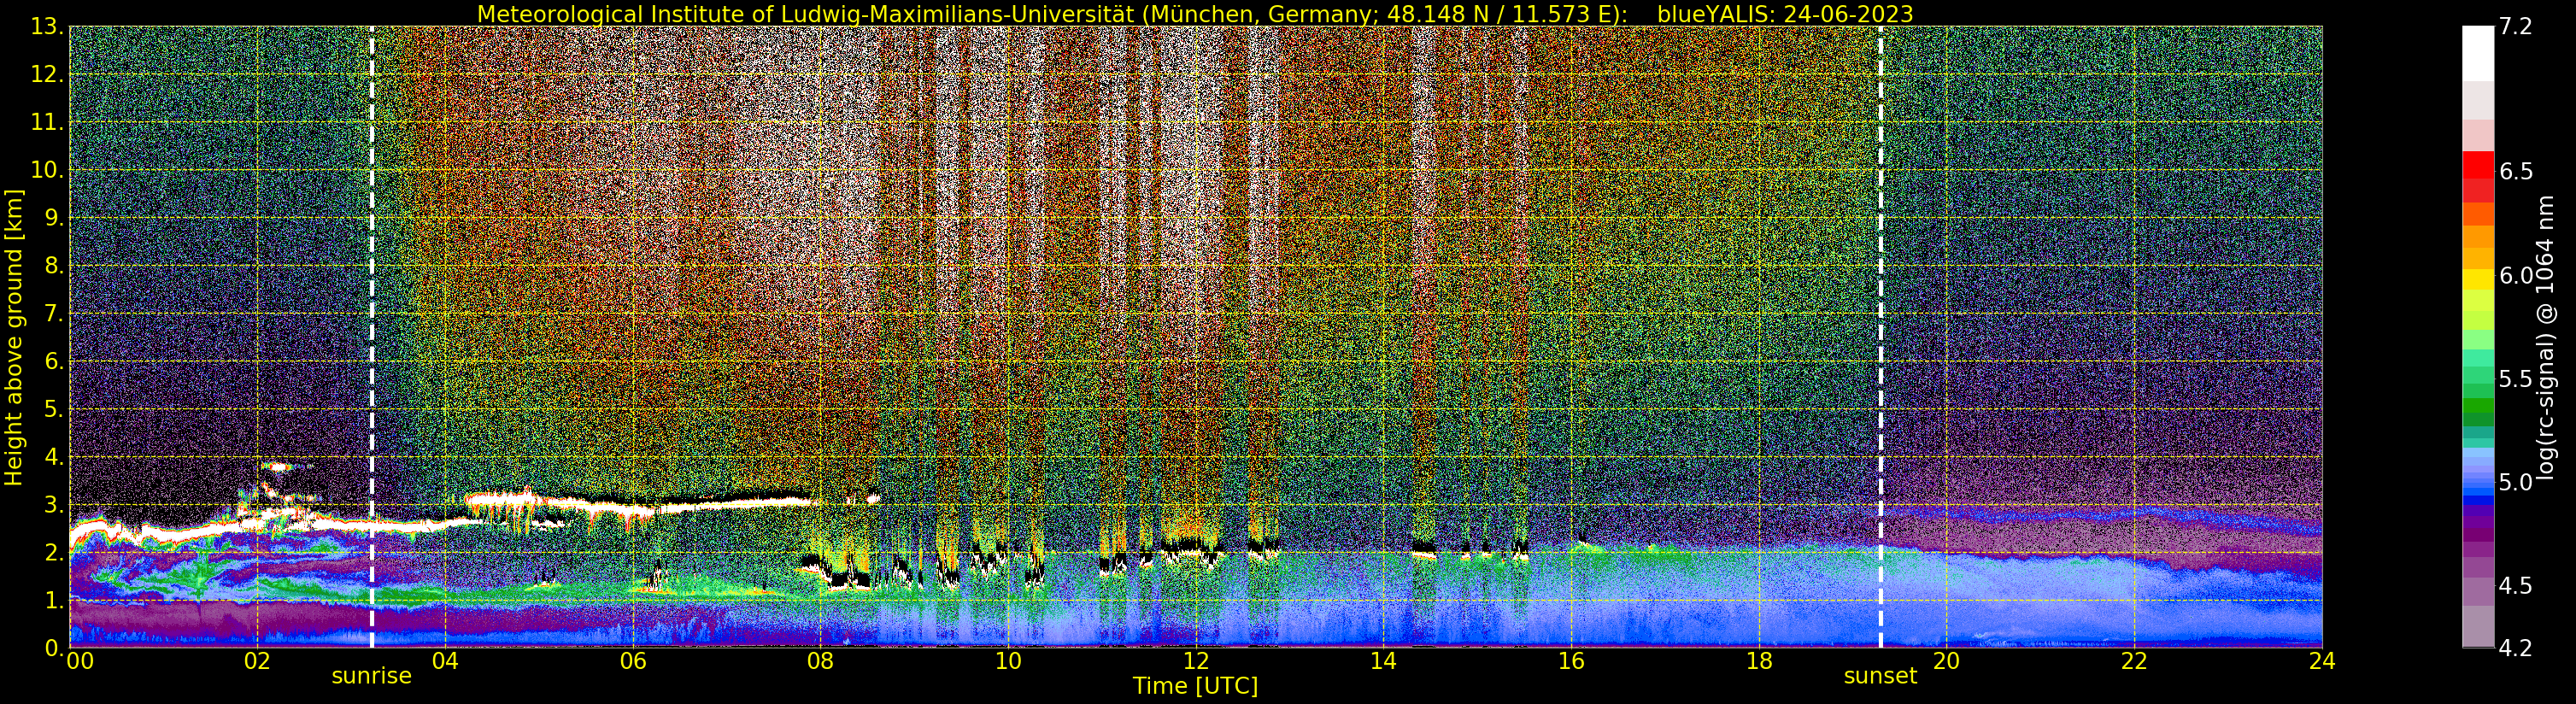Viewport: 2576px width, 704px height.
Task: Click the '22' time tick label
Action: (x=2134, y=661)
